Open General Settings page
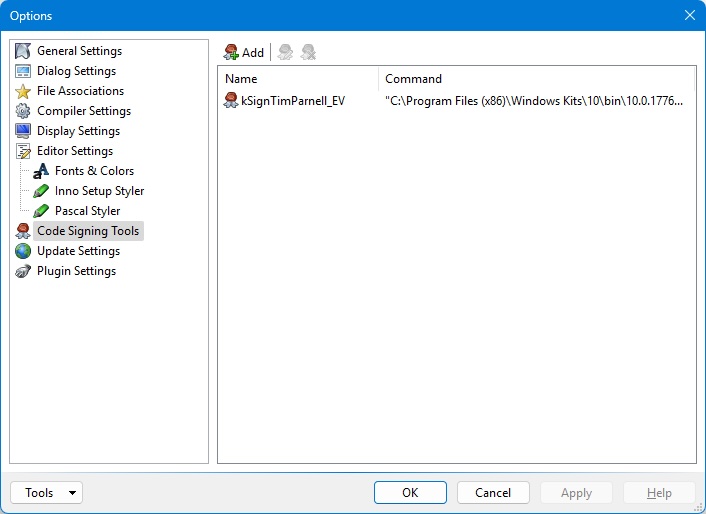 (79, 51)
